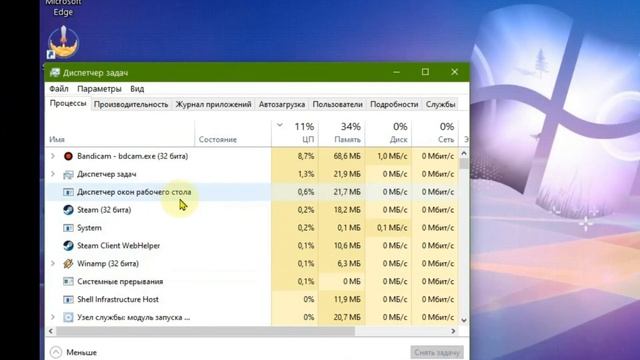Click the Системные прерывания icon

pyautogui.click(x=68, y=282)
